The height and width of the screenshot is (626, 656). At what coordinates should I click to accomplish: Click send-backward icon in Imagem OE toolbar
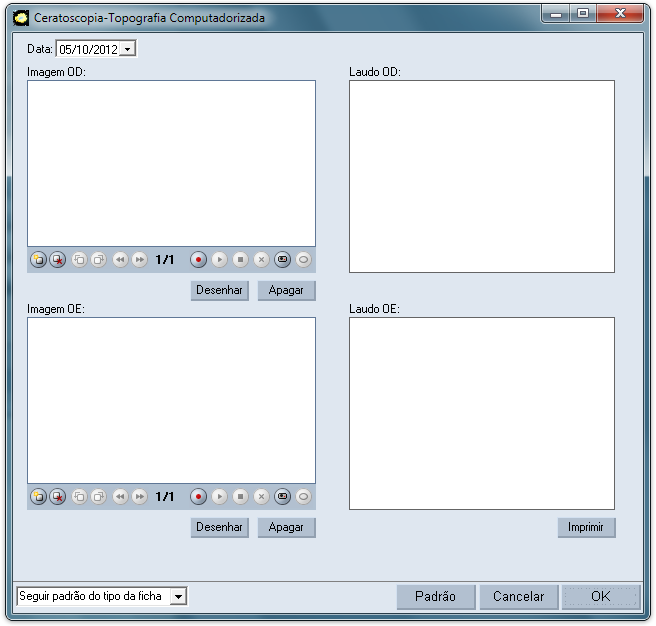click(x=79, y=497)
